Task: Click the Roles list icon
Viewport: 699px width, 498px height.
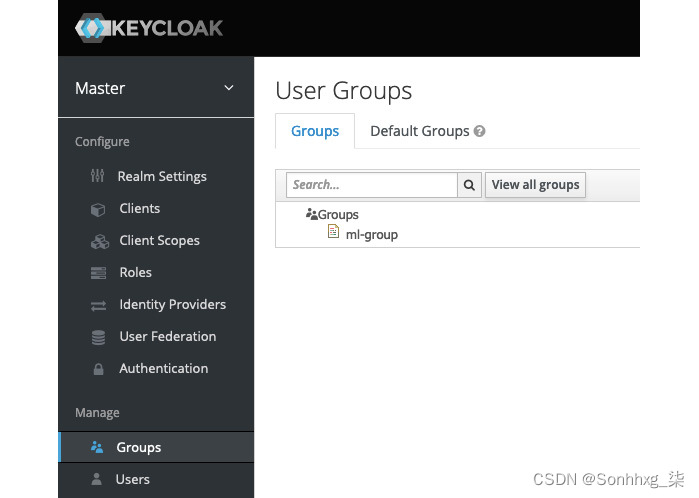Action: [x=99, y=273]
